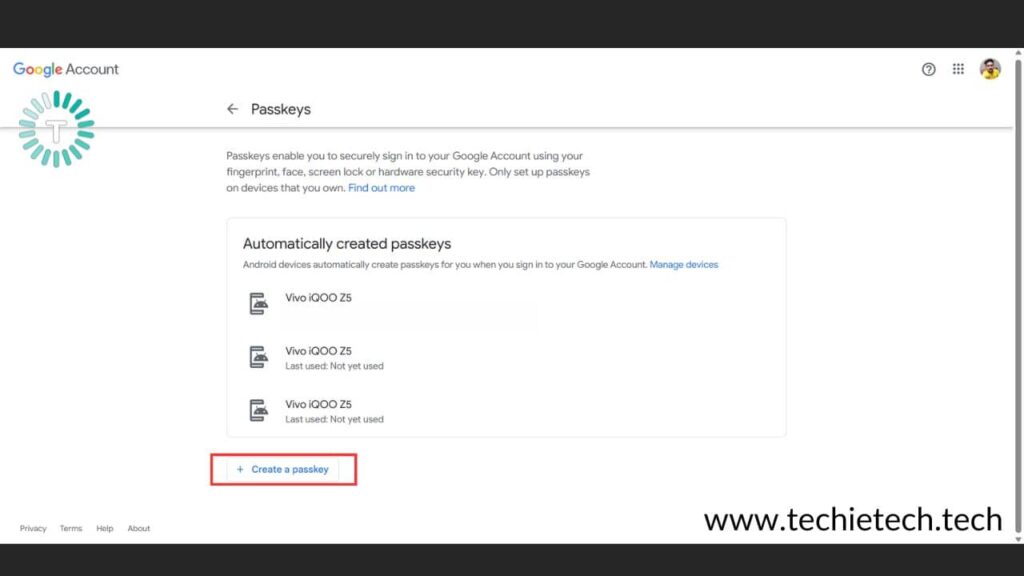Viewport: 1024px width, 576px height.
Task: Select the second passkey marked Not yet used
Action: pos(318,356)
